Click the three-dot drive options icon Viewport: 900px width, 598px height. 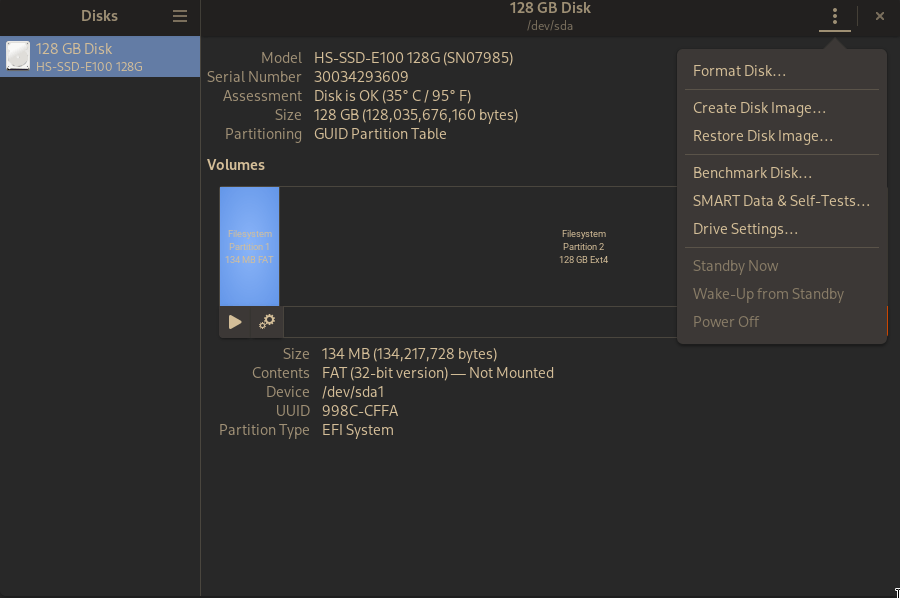tap(835, 17)
